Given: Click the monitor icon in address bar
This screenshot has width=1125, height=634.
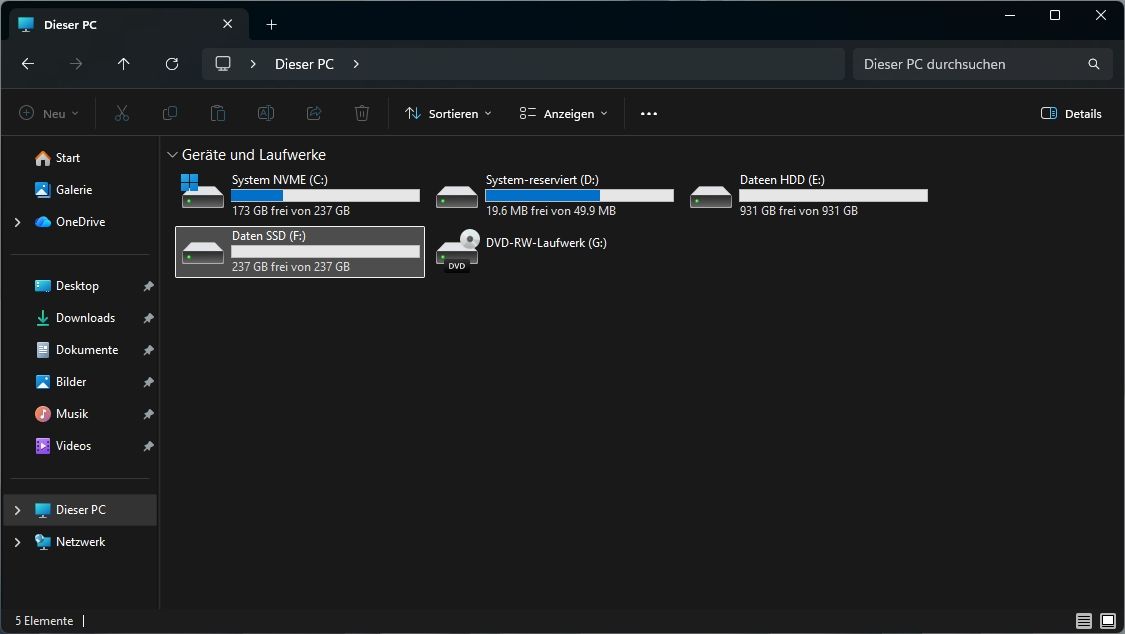Looking at the screenshot, I should pyautogui.click(x=223, y=64).
